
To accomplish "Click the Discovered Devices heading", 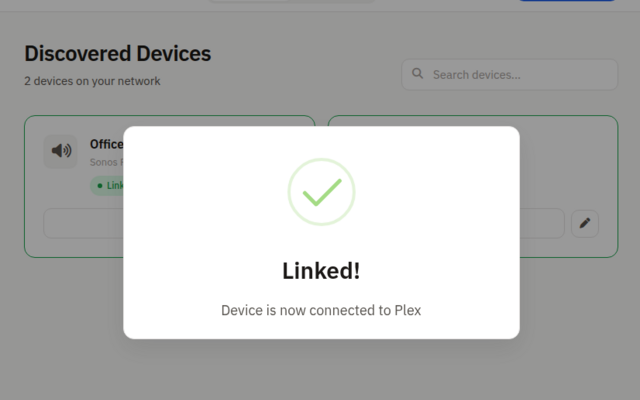I will 118,54.
